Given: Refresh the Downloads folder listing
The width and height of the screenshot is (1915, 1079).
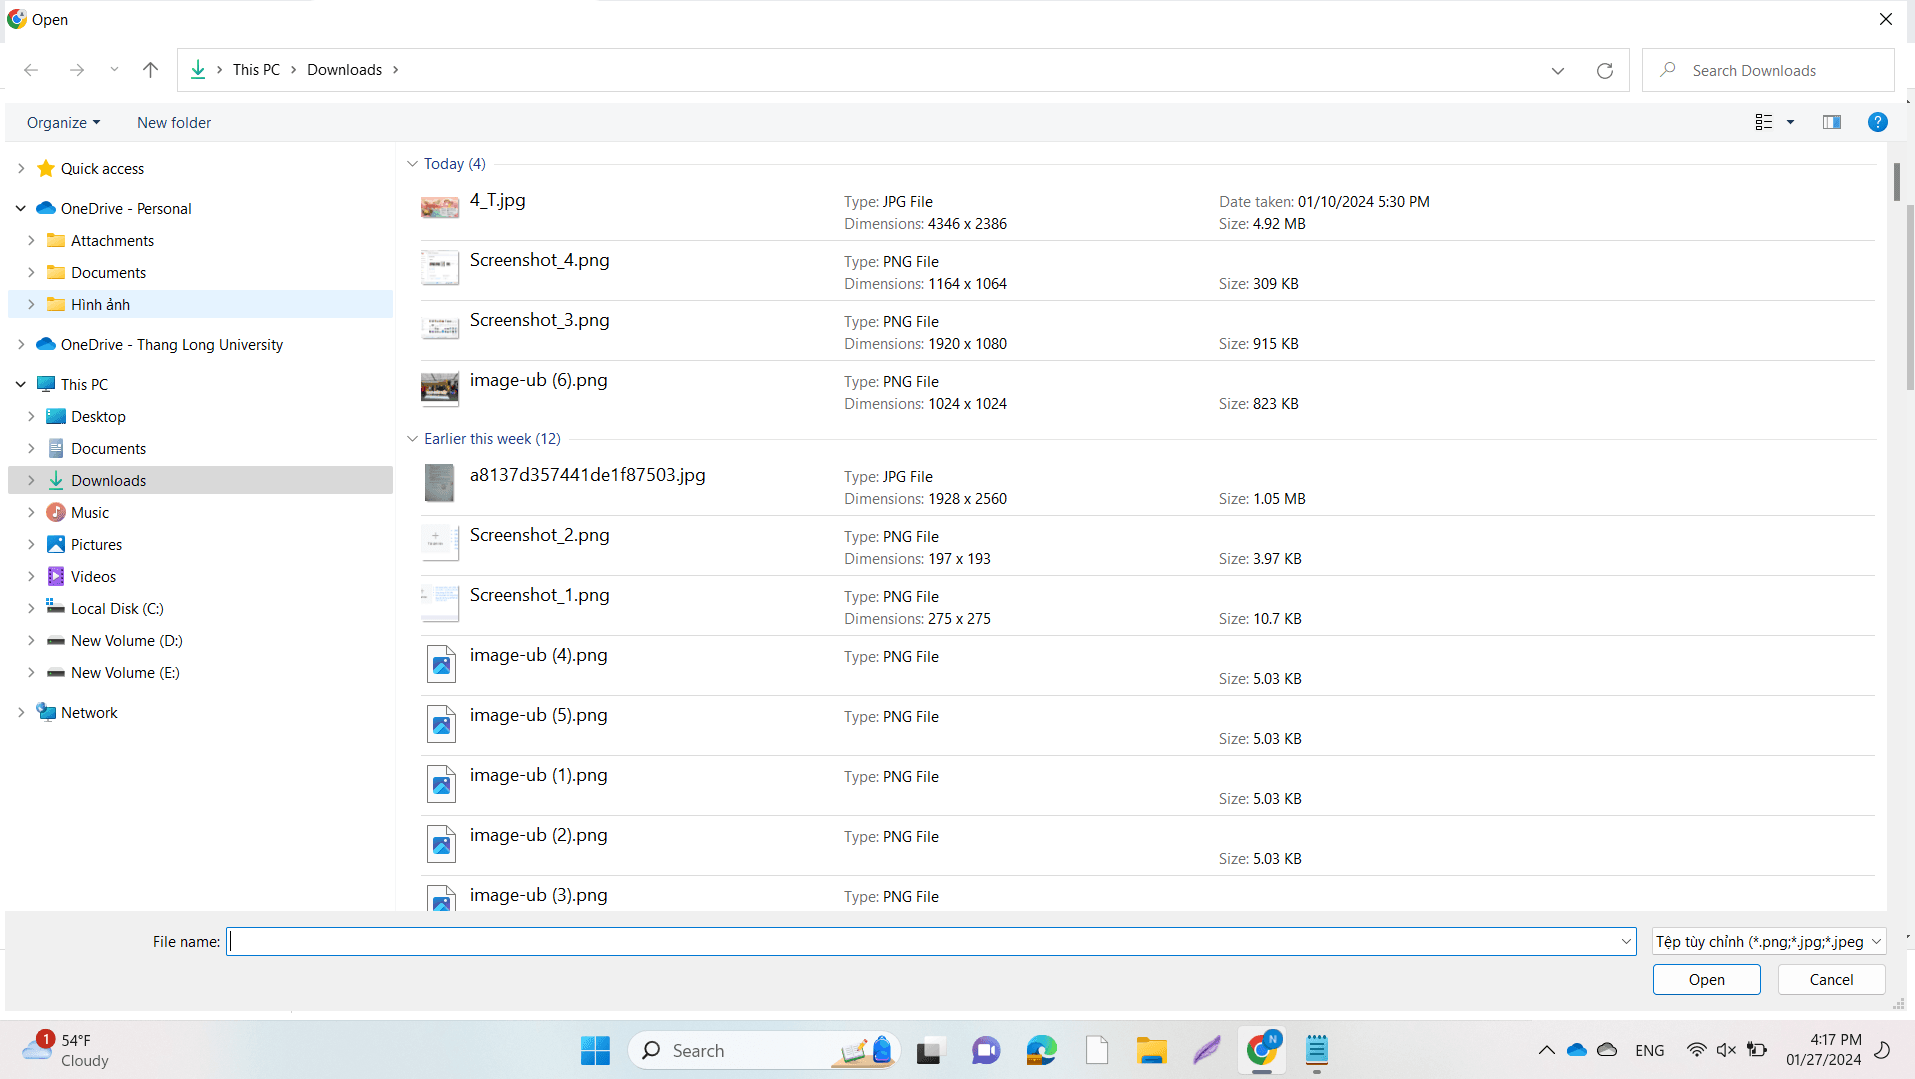Looking at the screenshot, I should [x=1604, y=71].
